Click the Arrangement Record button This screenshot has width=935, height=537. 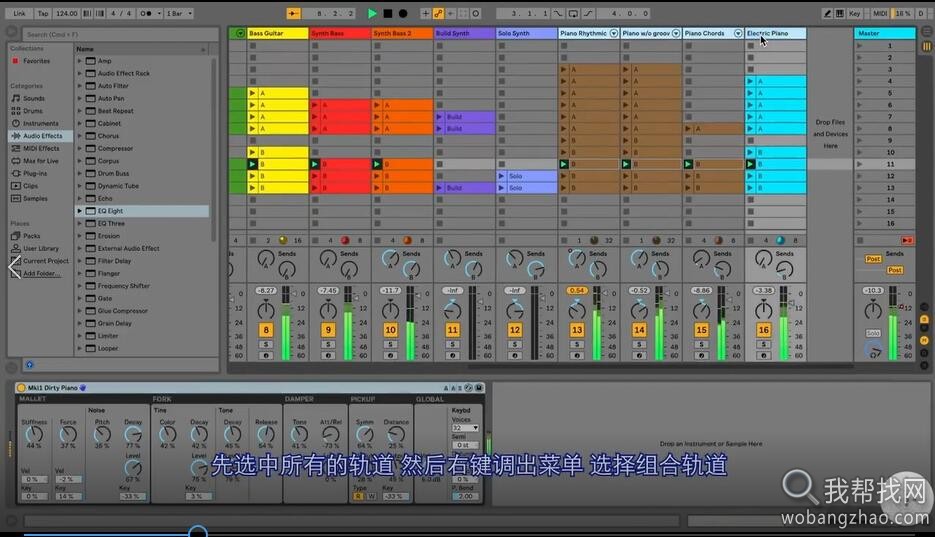pyautogui.click(x=403, y=13)
